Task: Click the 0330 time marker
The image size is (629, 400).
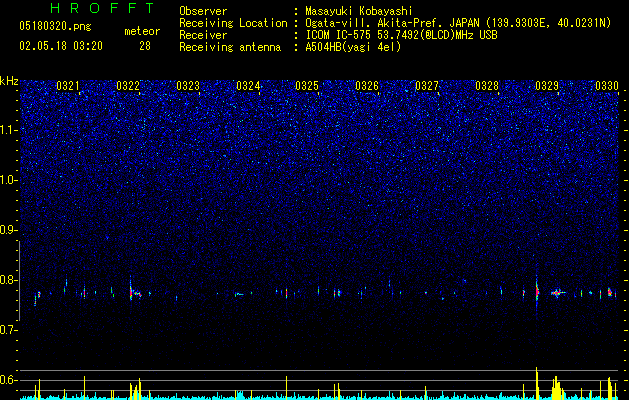Action: (x=607, y=86)
